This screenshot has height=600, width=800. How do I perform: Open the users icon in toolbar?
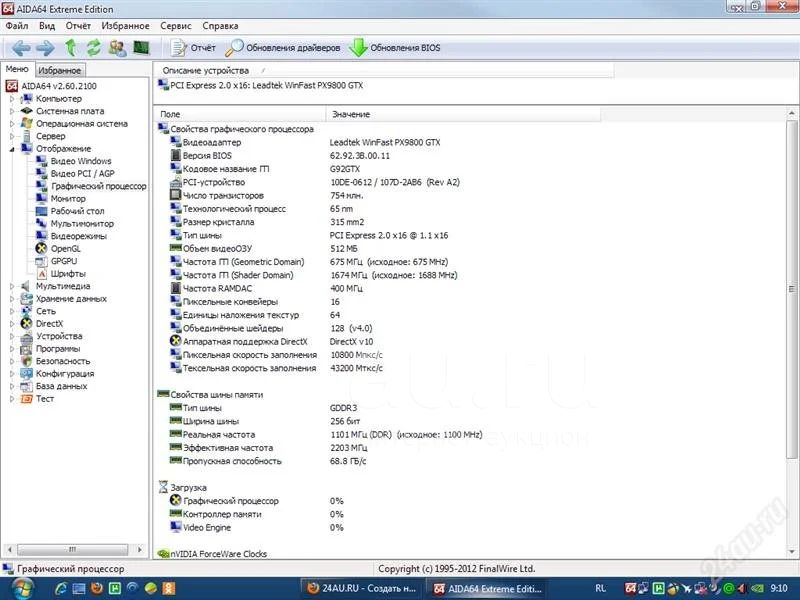[x=117, y=48]
